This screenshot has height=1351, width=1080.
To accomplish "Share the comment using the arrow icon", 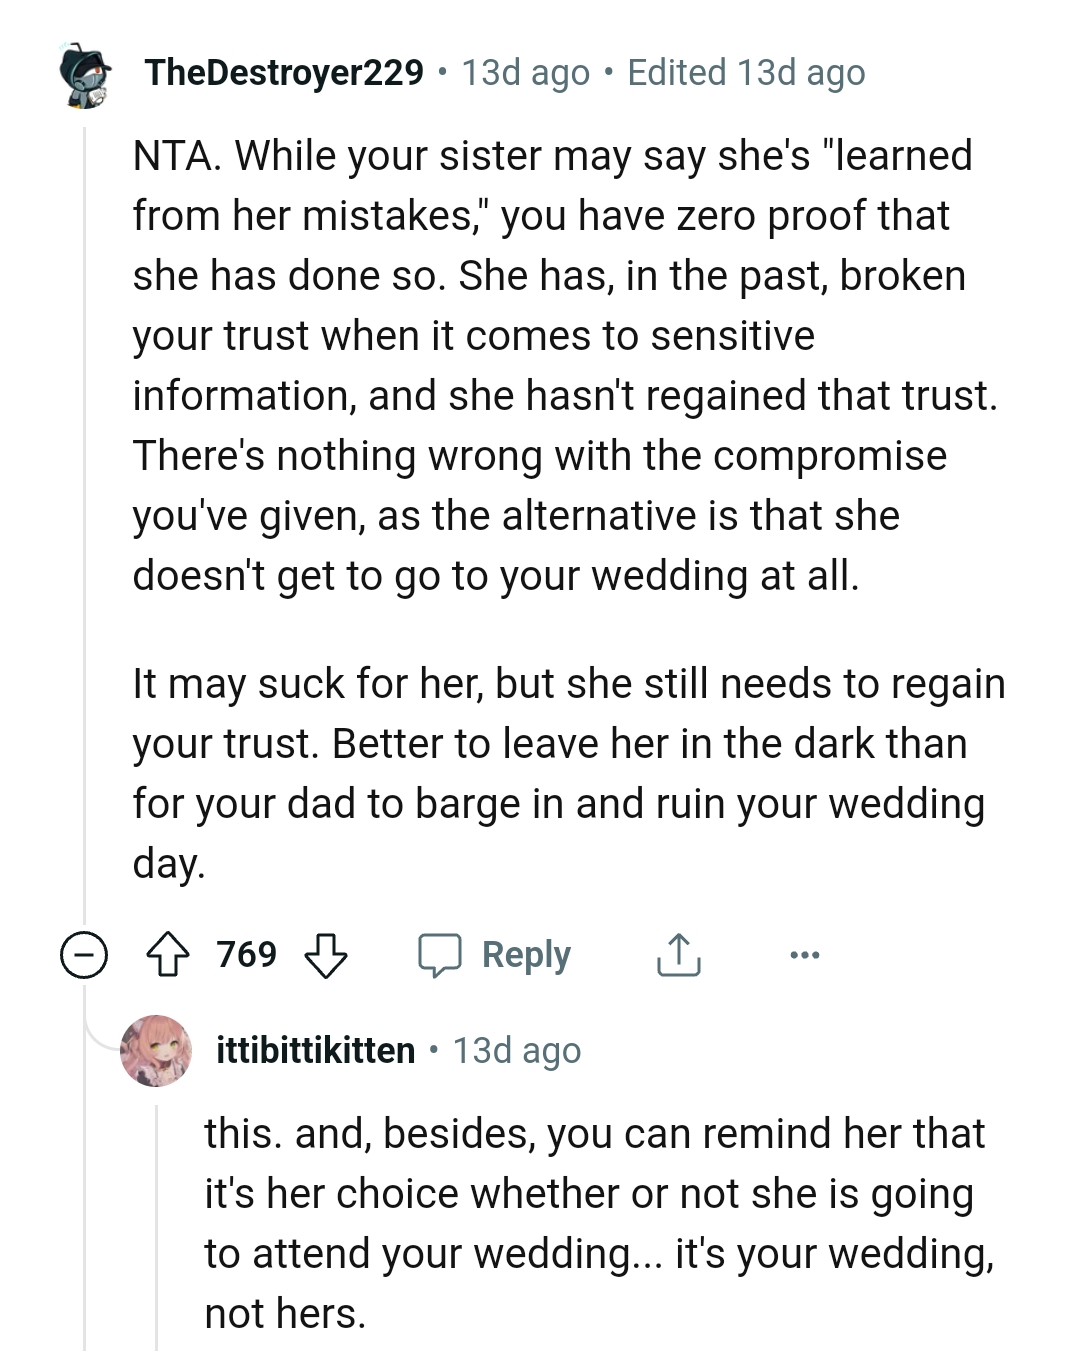I will (x=678, y=954).
